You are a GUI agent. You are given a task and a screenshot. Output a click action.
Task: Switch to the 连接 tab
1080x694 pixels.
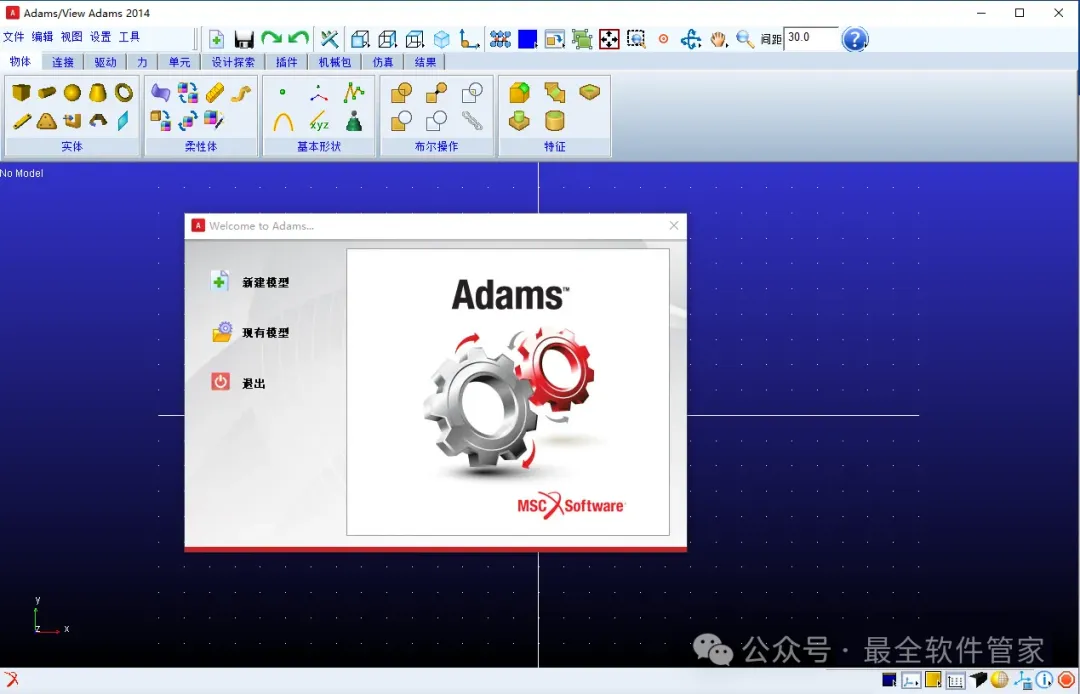(x=63, y=62)
